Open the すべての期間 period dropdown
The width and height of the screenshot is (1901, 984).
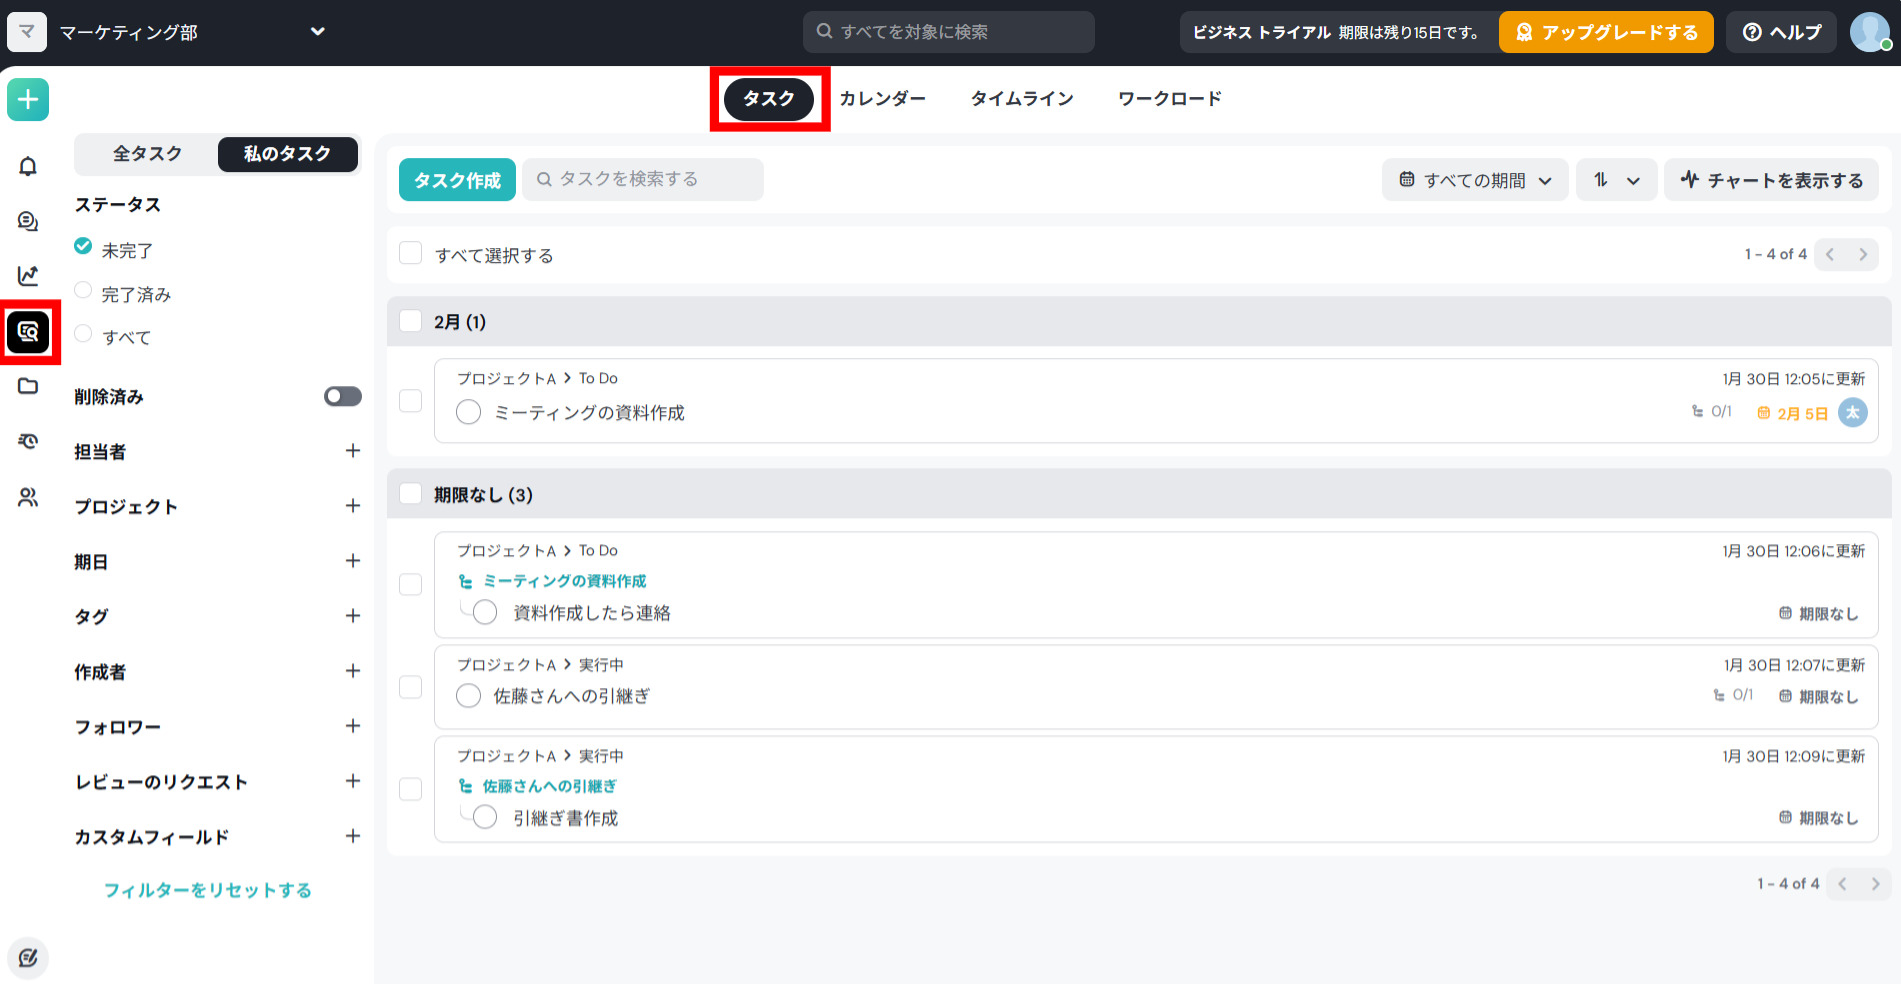click(1474, 180)
